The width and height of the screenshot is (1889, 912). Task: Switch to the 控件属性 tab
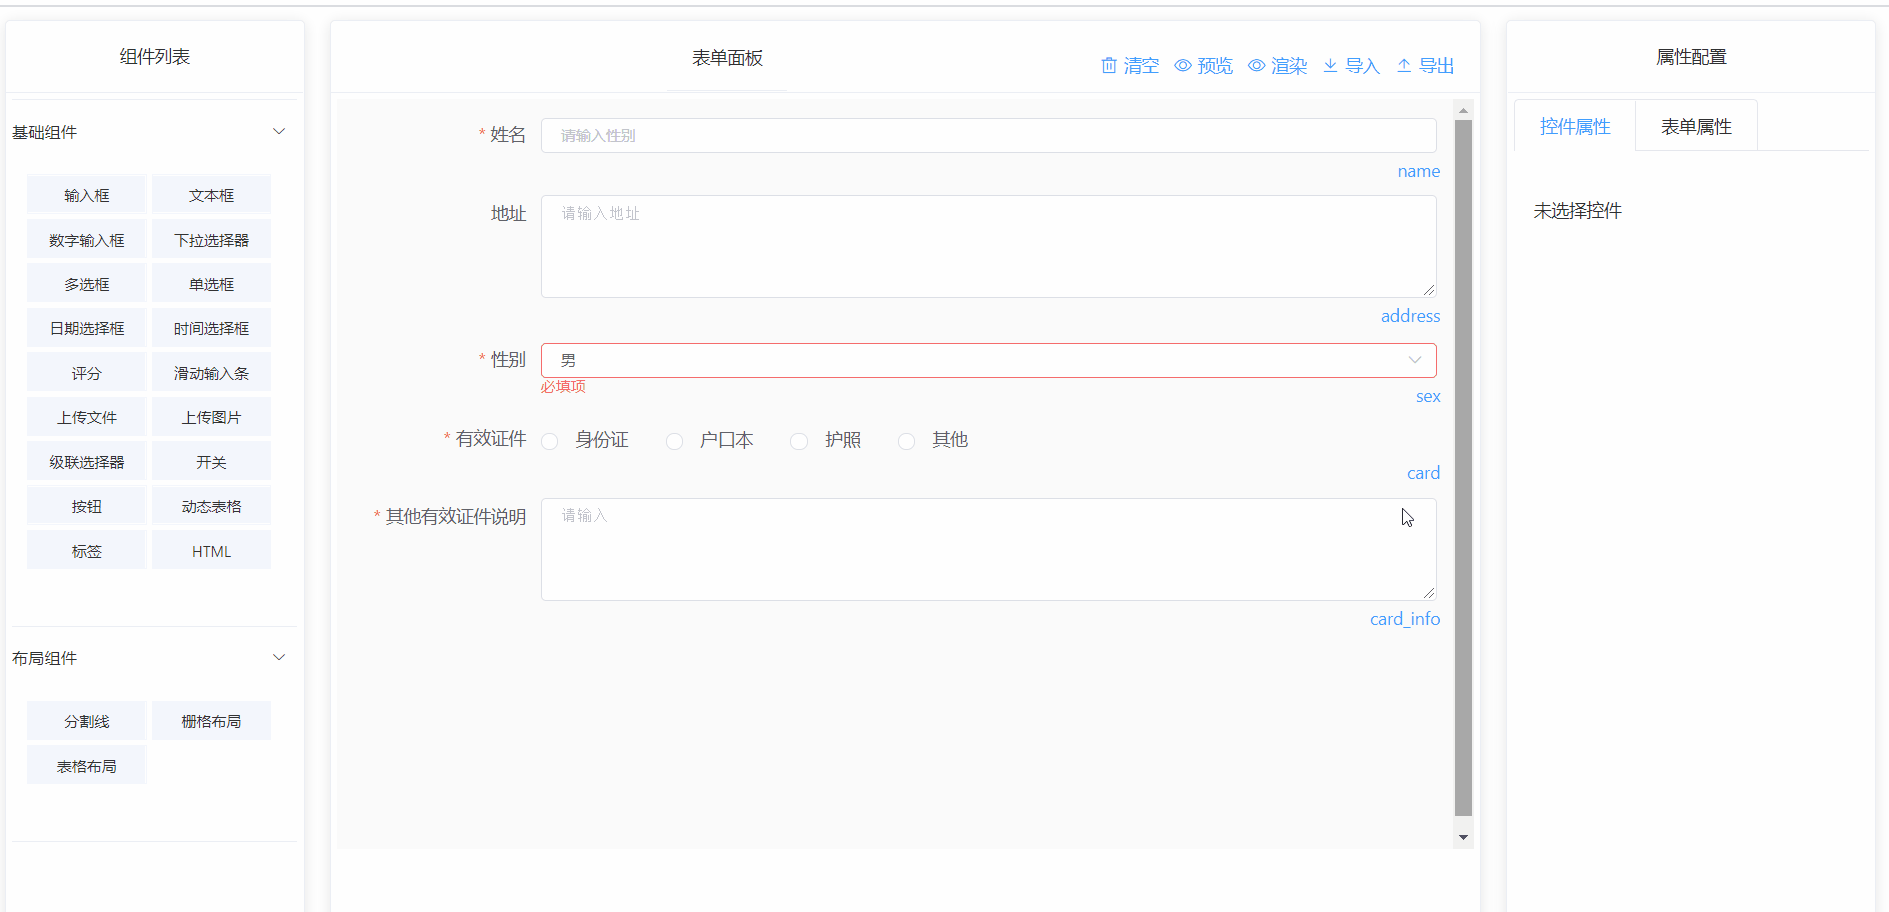pyautogui.click(x=1575, y=127)
